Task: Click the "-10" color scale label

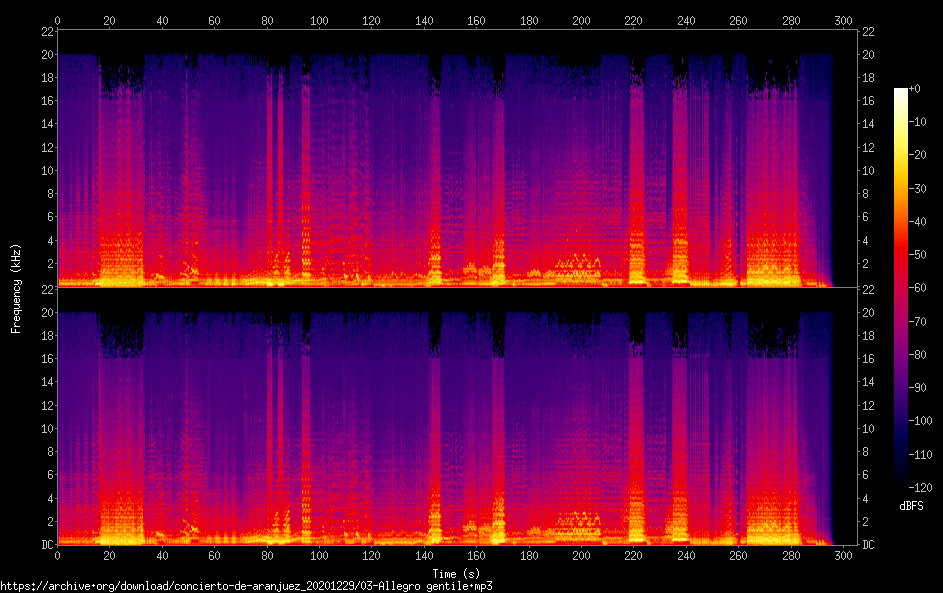Action: pos(917,121)
